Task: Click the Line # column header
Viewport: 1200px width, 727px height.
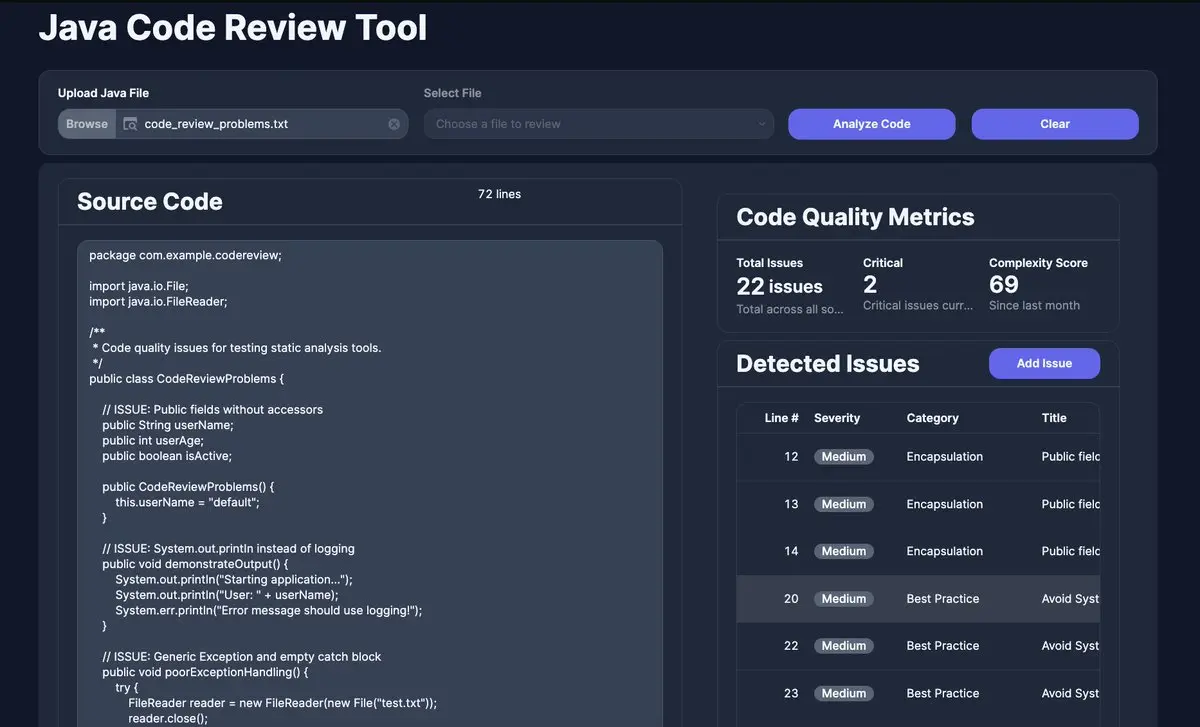Action: pos(781,418)
